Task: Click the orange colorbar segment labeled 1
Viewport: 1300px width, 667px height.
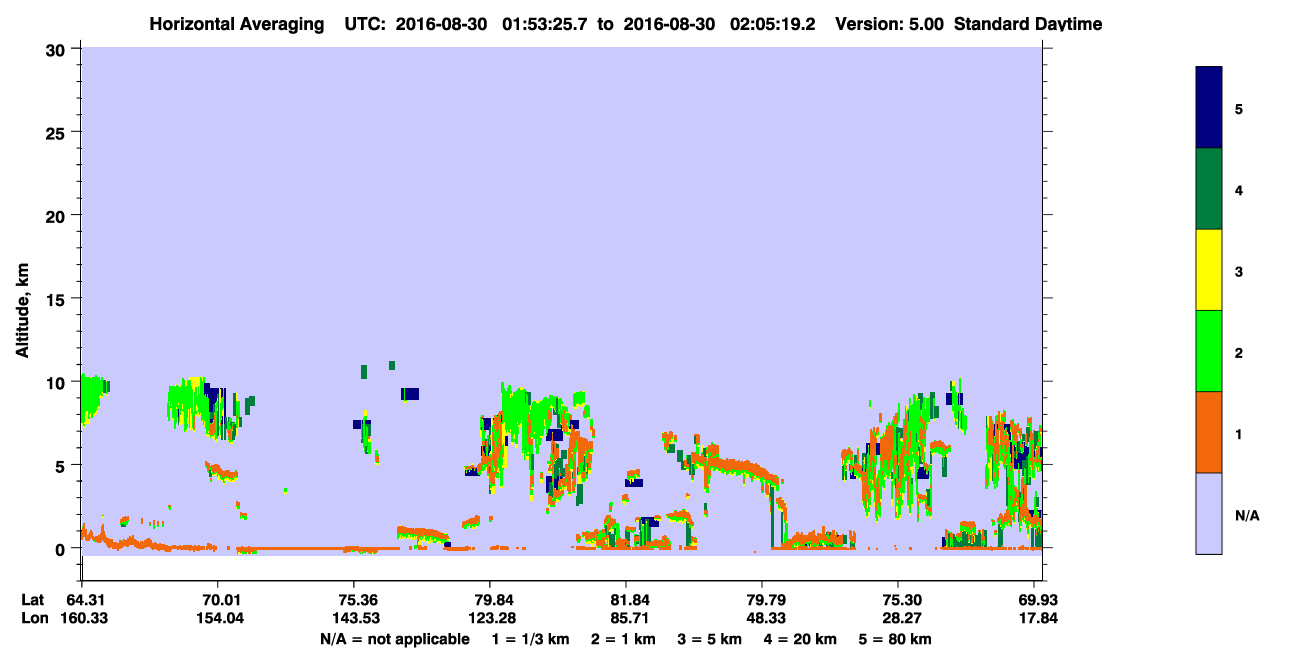Action: pyautogui.click(x=1209, y=432)
